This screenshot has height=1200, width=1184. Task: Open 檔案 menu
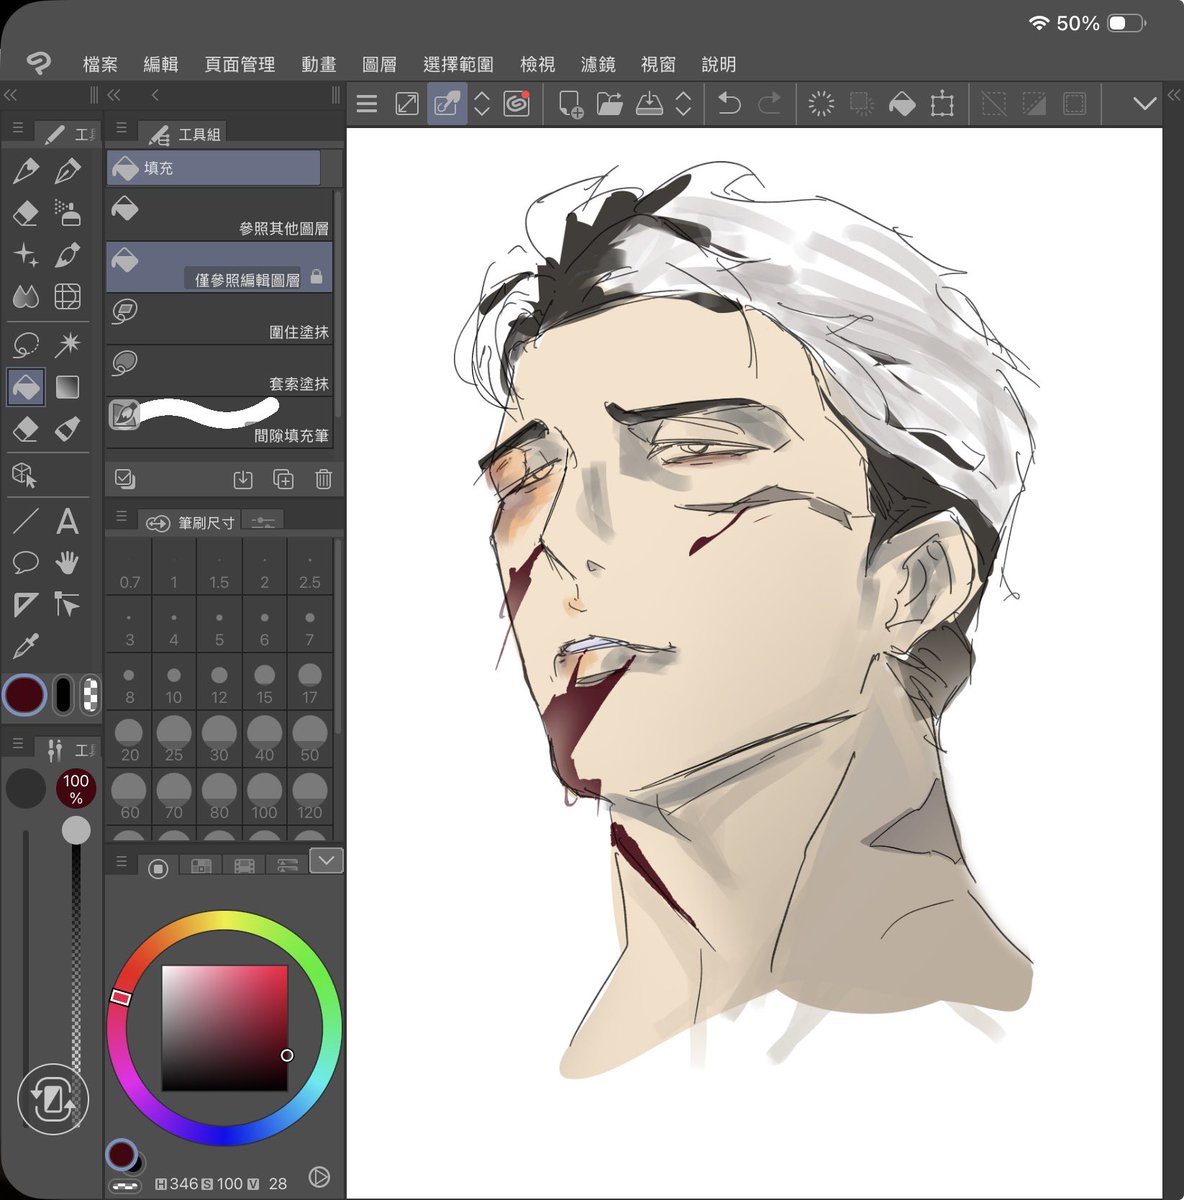click(100, 64)
